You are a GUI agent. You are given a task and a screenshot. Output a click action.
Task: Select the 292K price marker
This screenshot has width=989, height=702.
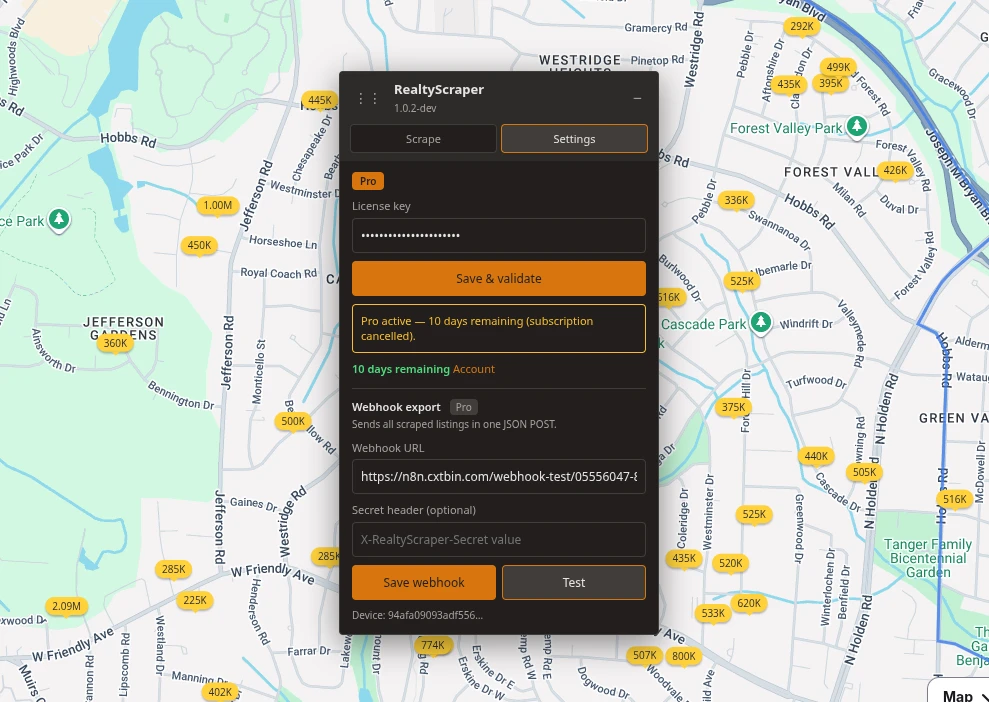[802, 26]
